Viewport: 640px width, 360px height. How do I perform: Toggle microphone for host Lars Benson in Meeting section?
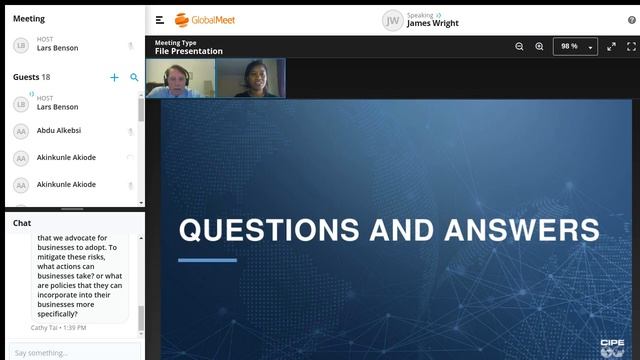click(131, 46)
